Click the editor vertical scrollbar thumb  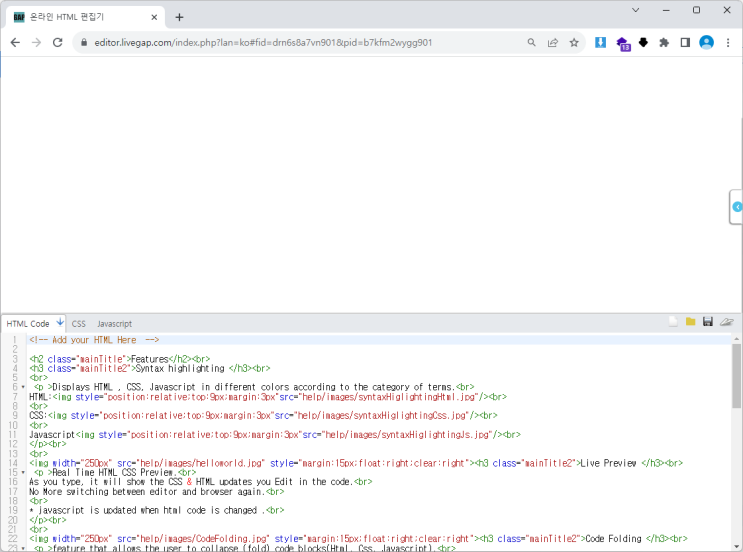click(736, 376)
